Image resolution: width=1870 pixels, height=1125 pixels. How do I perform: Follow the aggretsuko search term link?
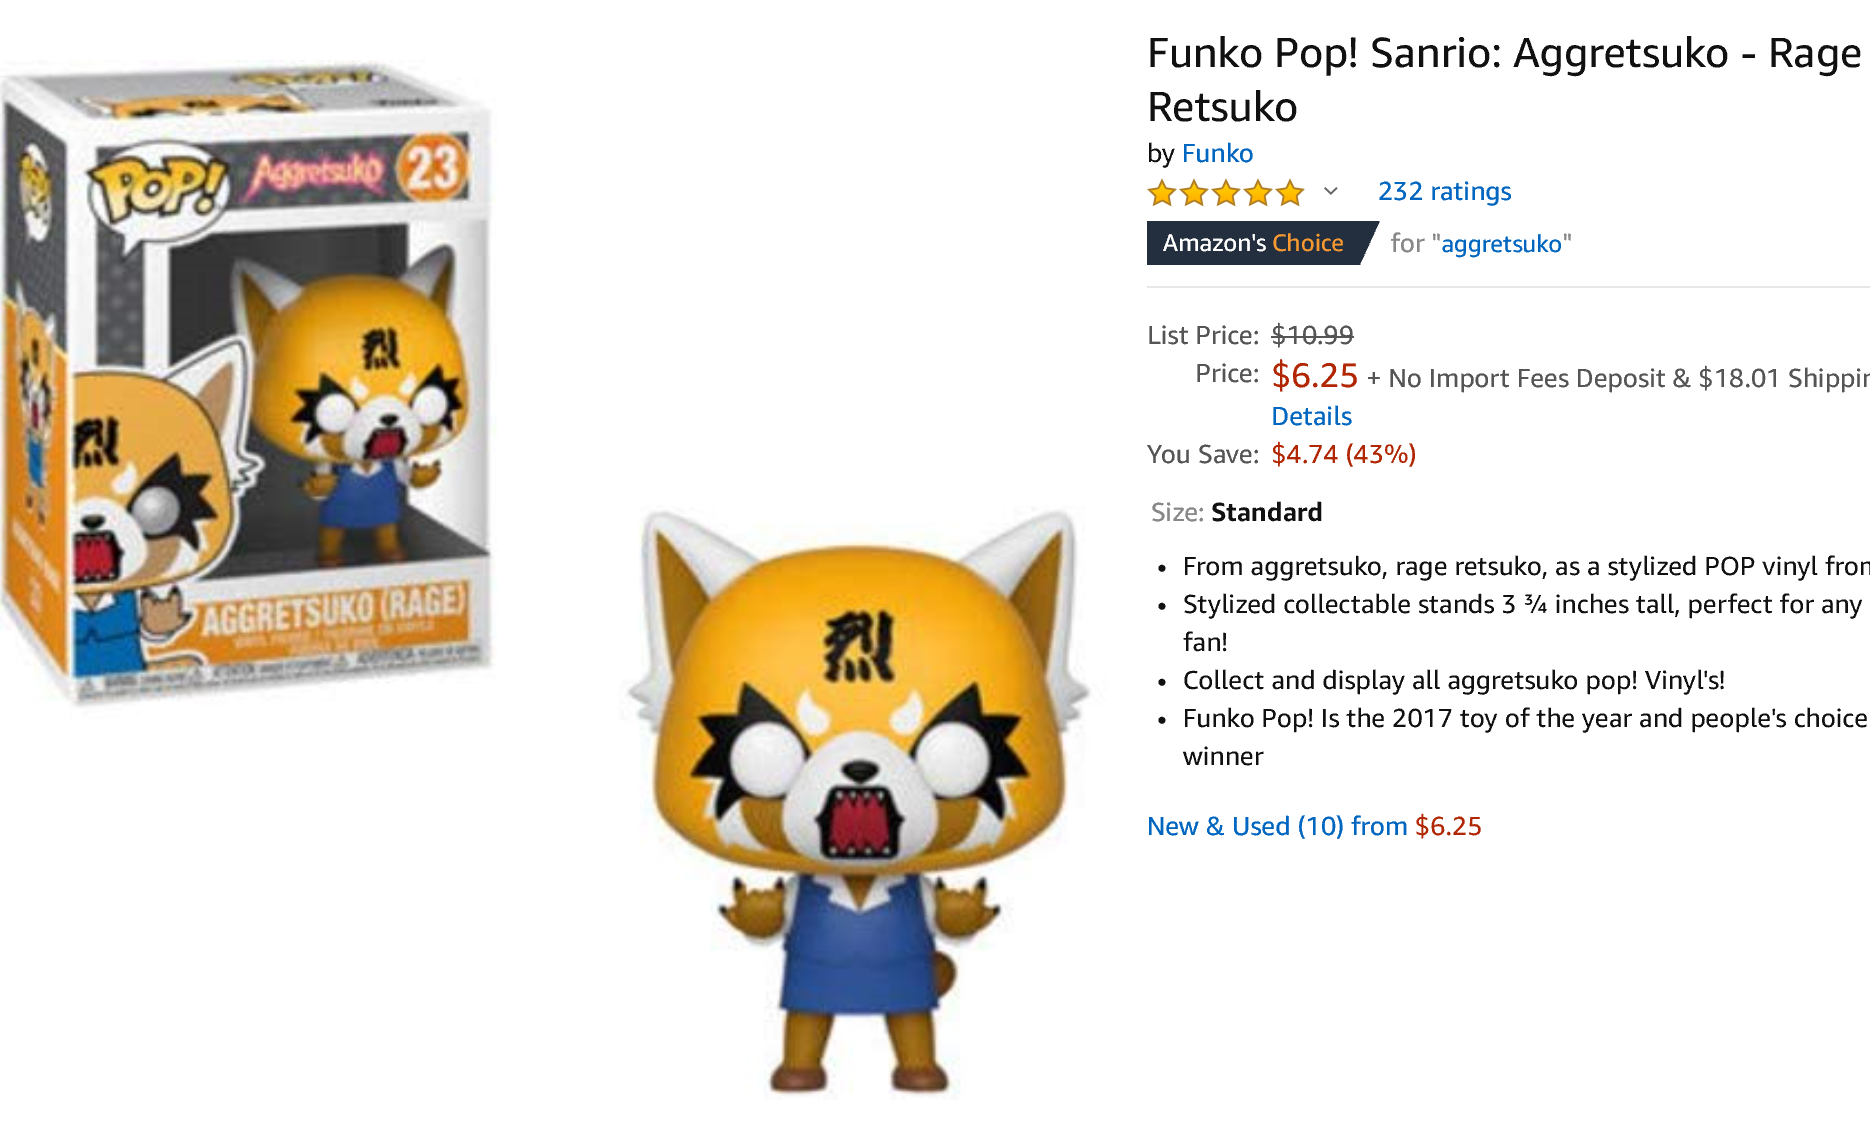pos(1500,243)
